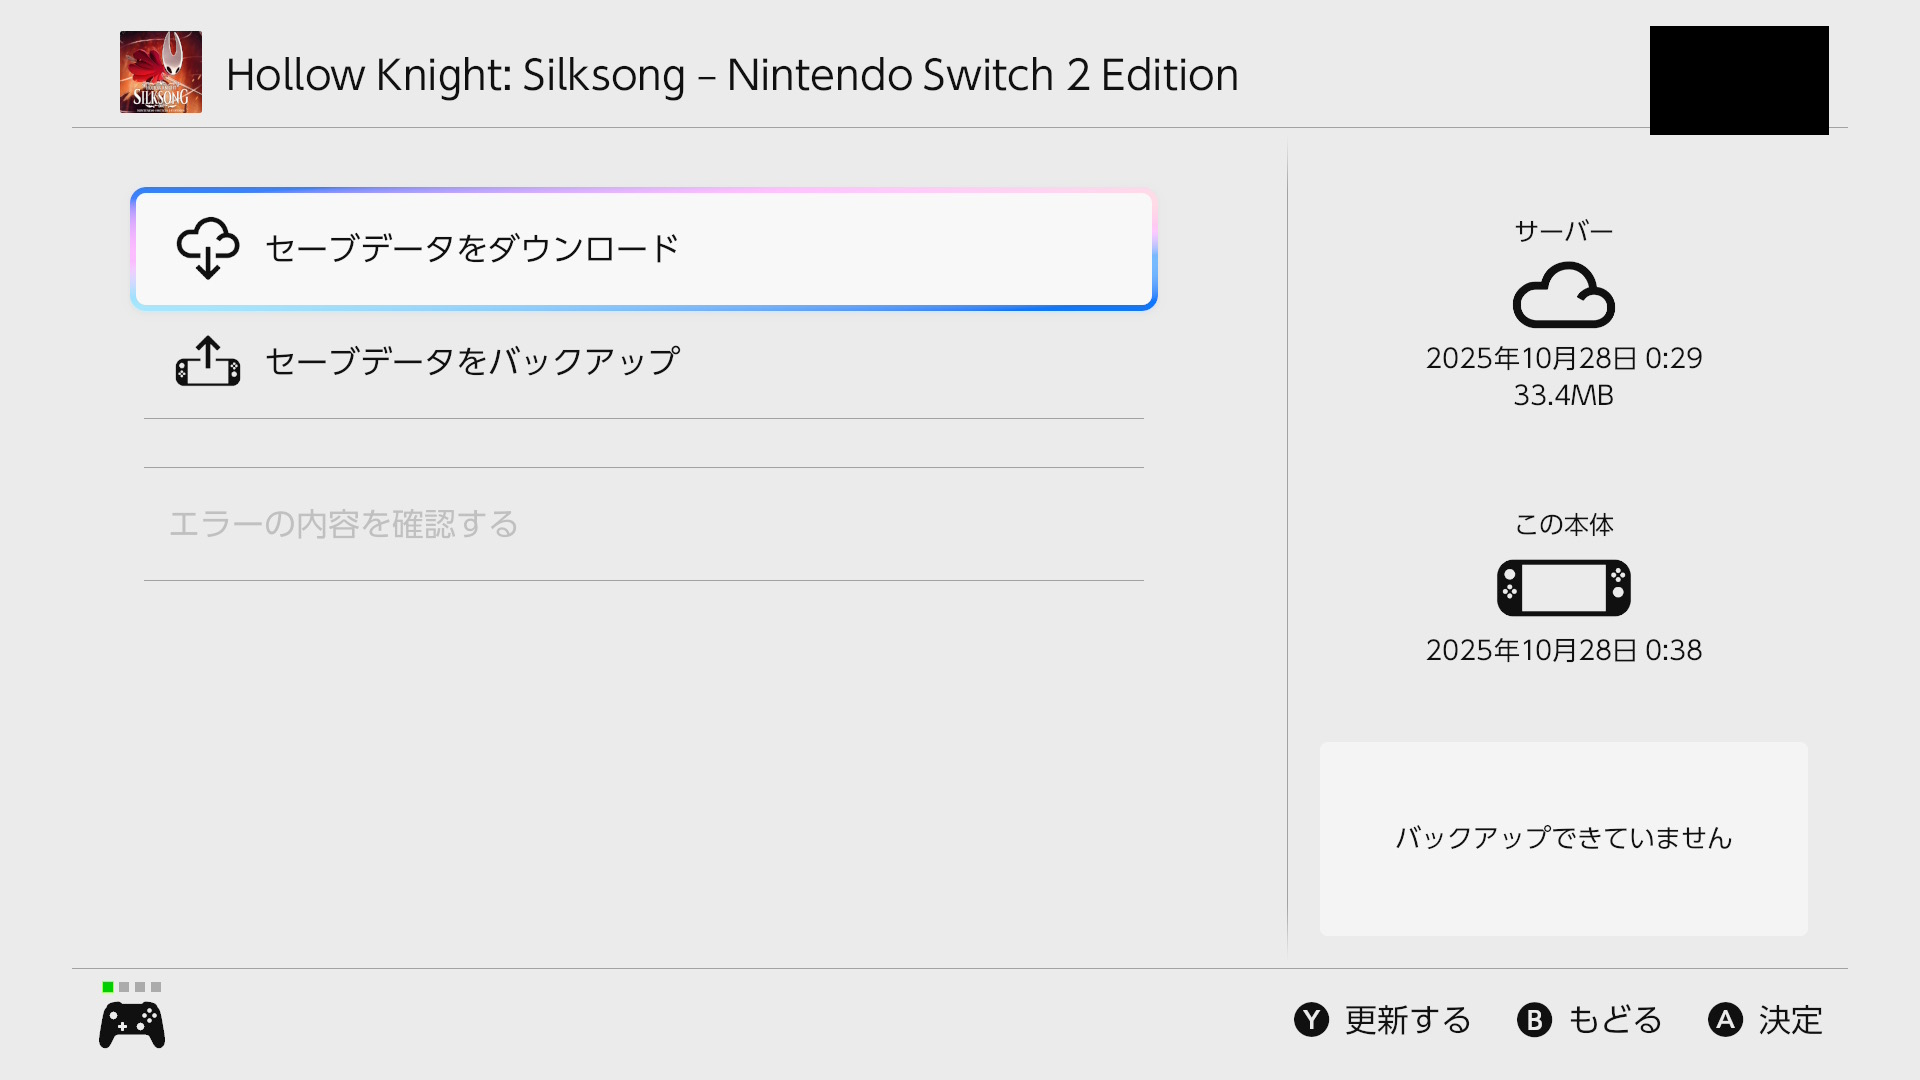The height and width of the screenshot is (1080, 1920).
Task: Click the black user avatar box
Action: click(x=1739, y=80)
